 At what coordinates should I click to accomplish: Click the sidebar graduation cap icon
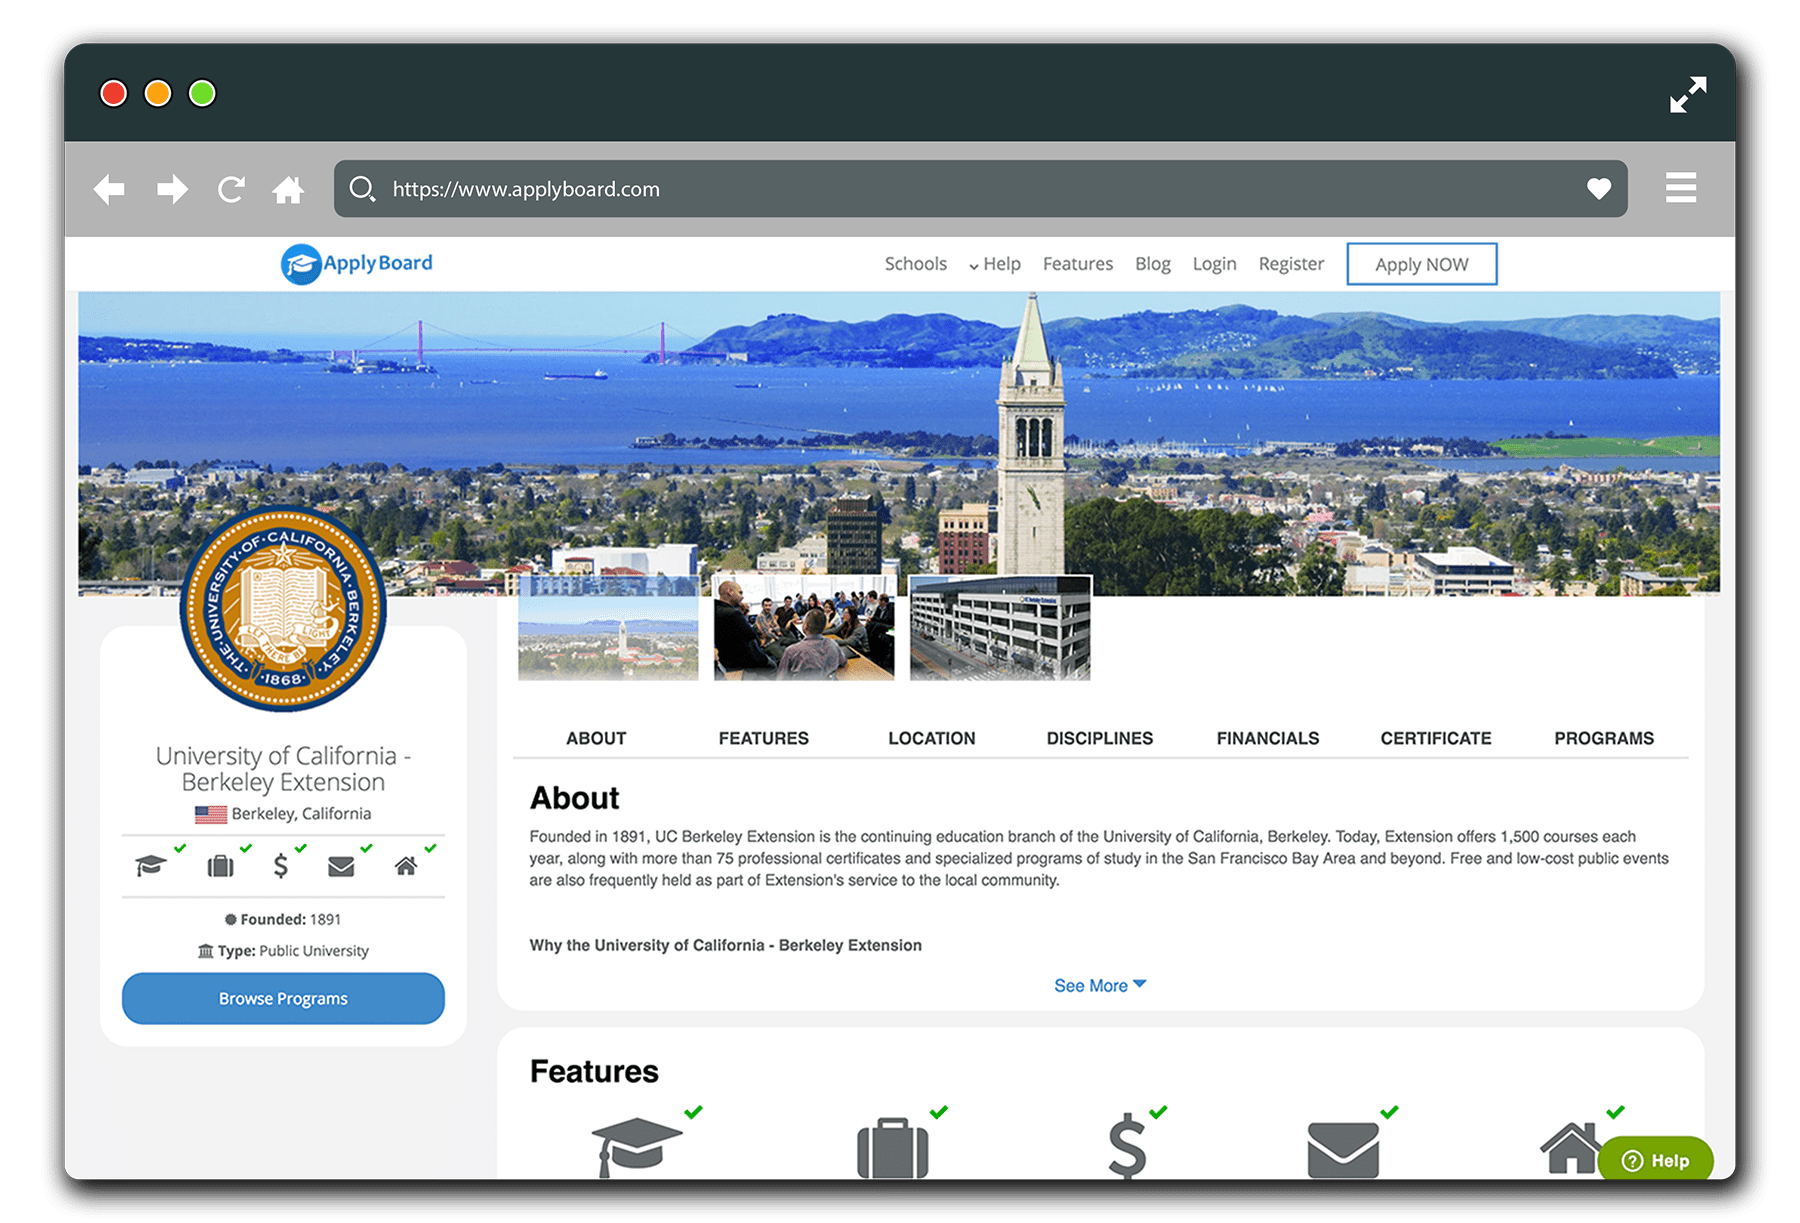pyautogui.click(x=151, y=865)
